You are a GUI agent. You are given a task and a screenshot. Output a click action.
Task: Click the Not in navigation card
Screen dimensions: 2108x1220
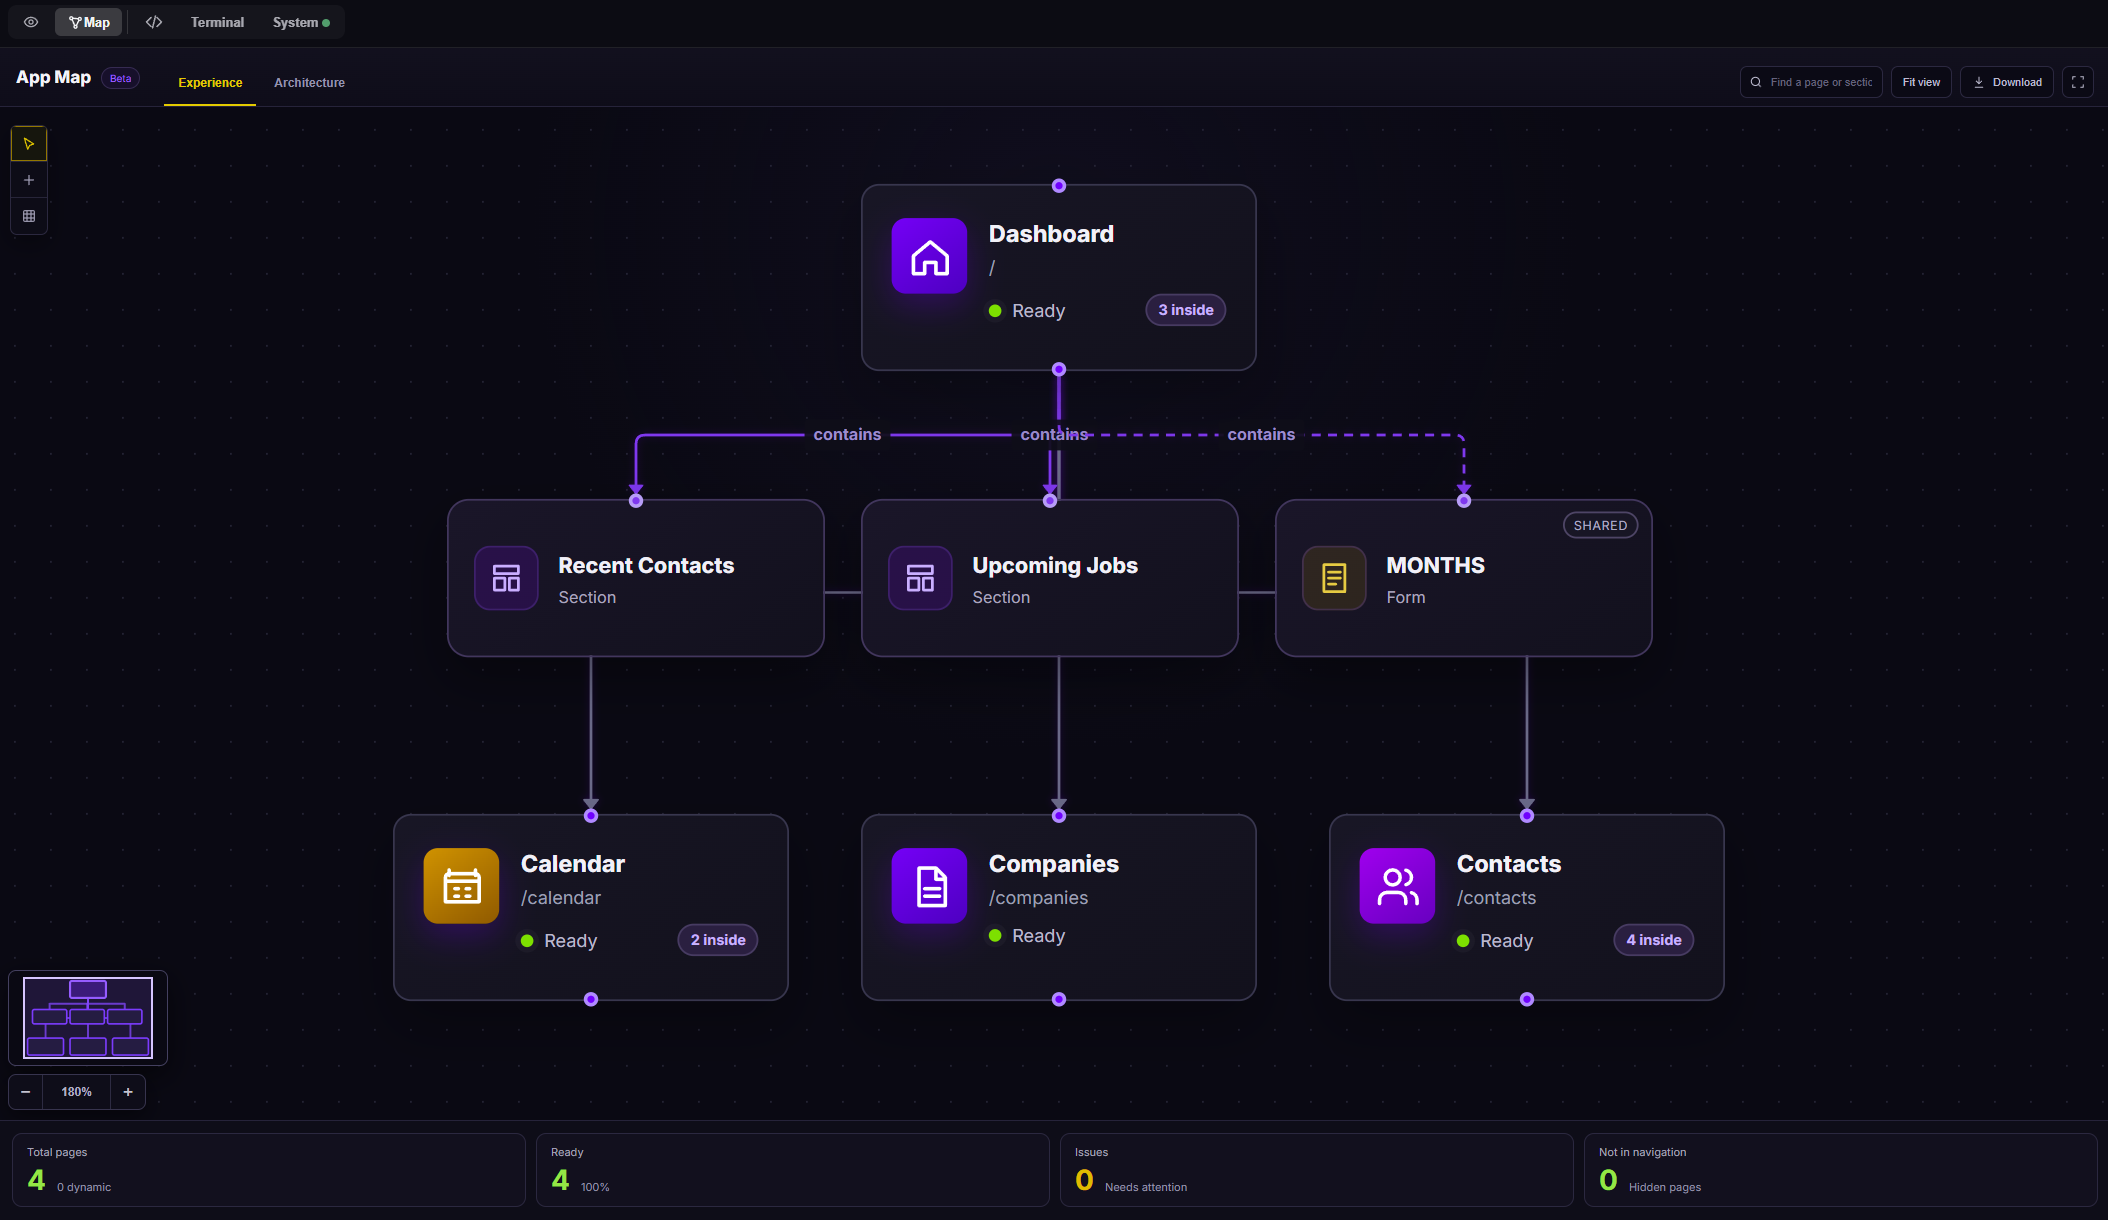1840,1170
